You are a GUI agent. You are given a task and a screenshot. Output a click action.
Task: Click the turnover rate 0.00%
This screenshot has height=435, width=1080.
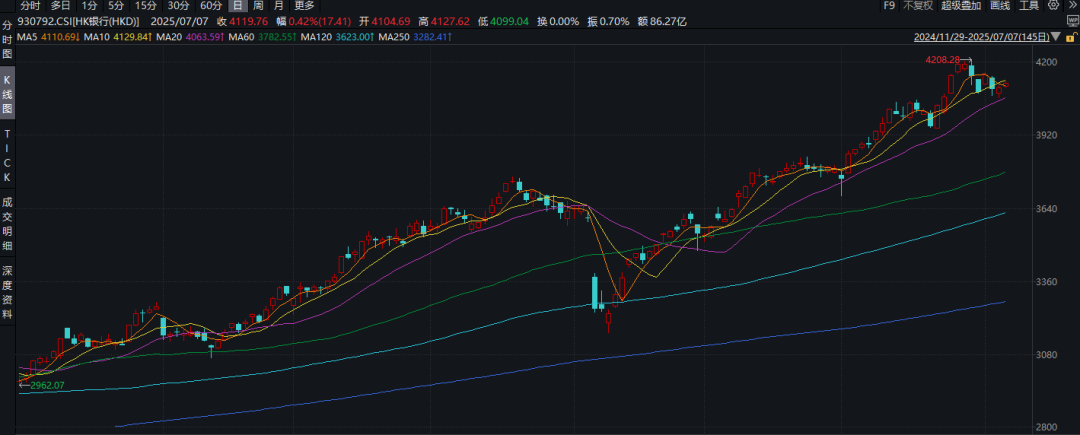pyautogui.click(x=563, y=21)
